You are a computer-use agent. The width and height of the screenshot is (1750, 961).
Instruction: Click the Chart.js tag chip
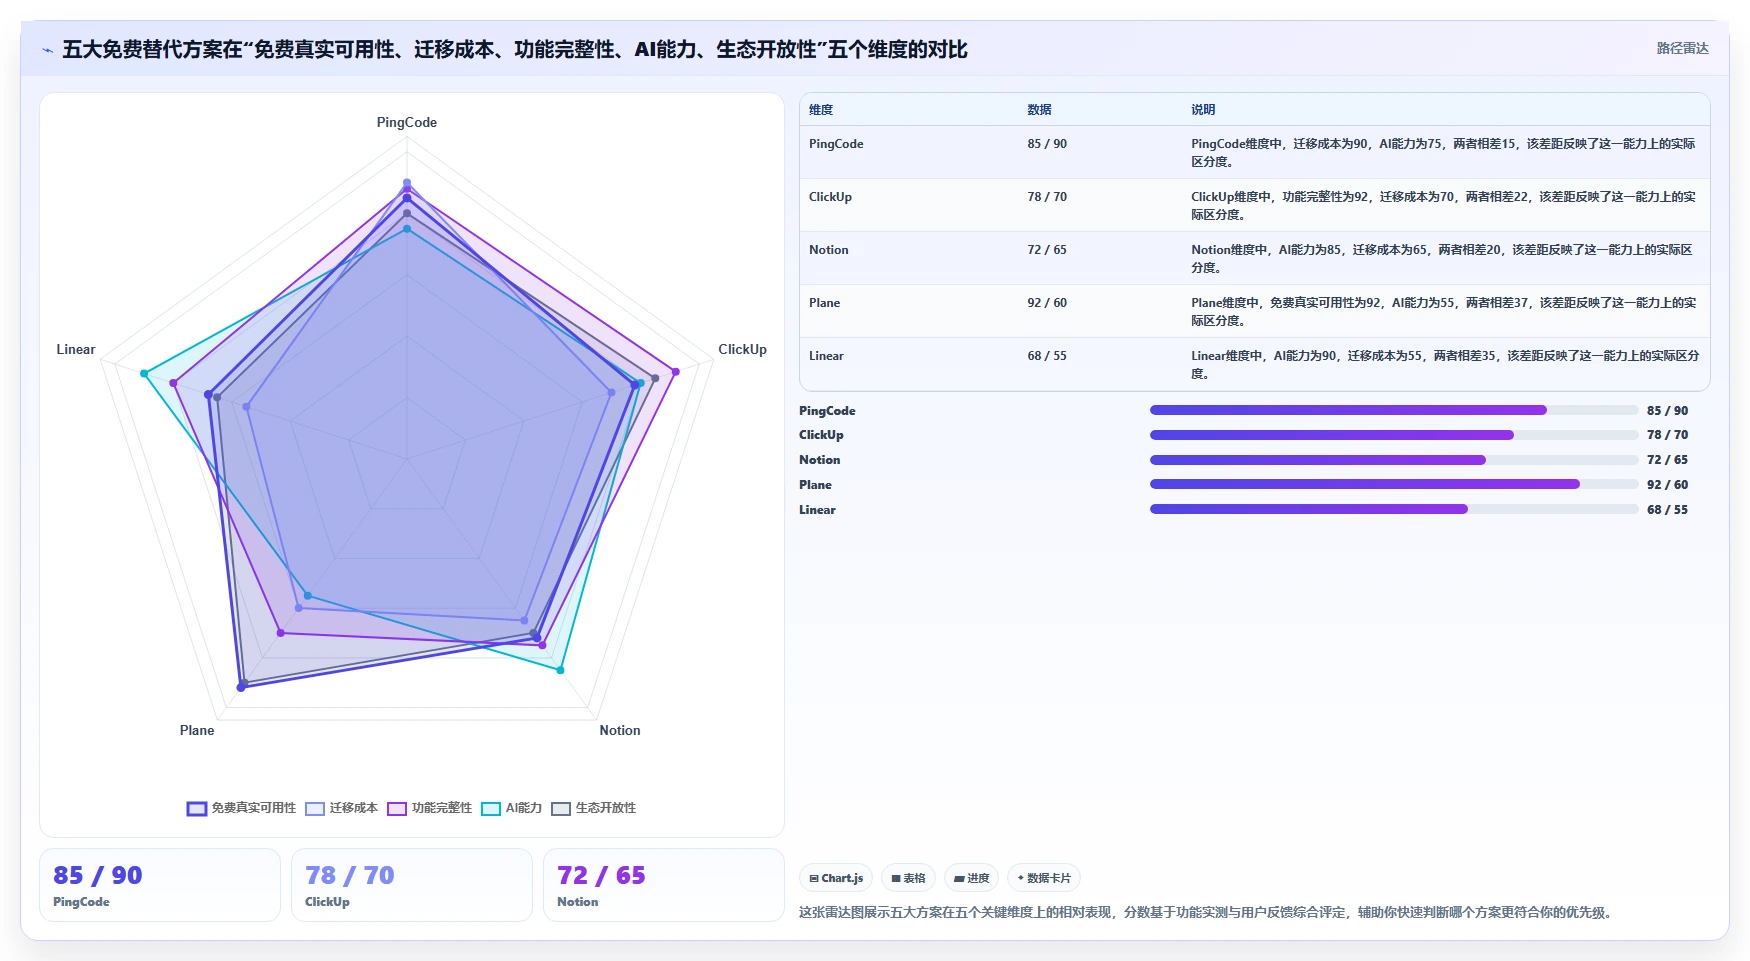(x=836, y=878)
